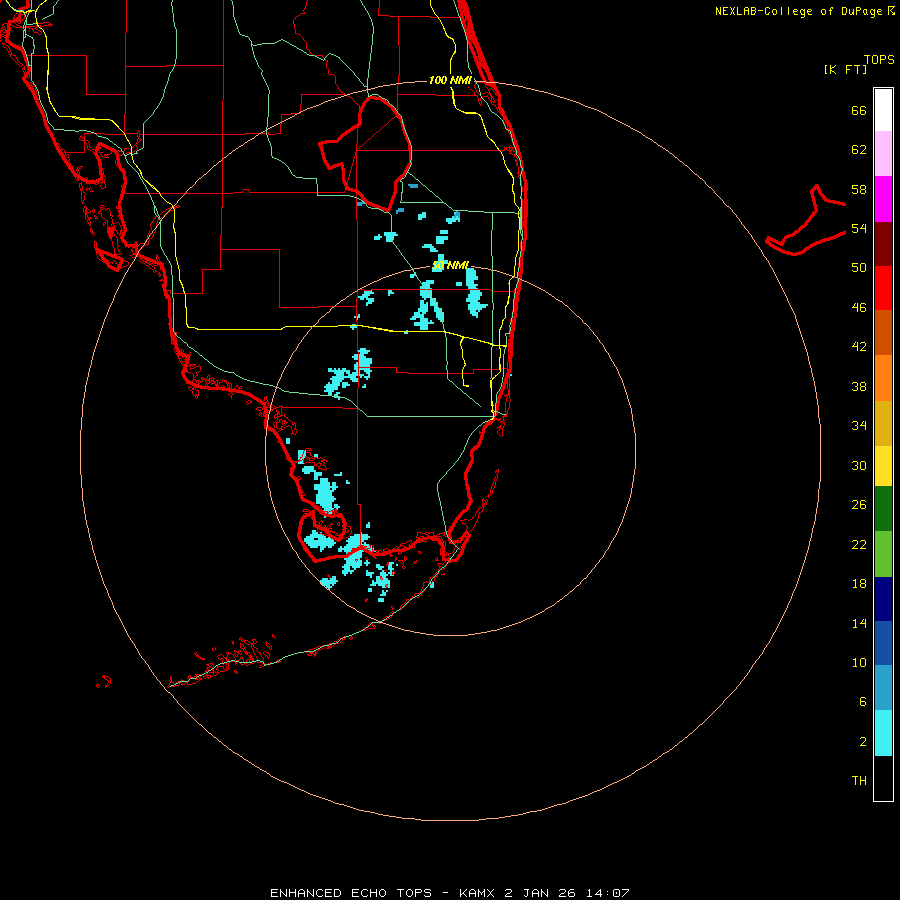Click the "100 NMI" range ring label
900x900 pixels.
(450, 80)
